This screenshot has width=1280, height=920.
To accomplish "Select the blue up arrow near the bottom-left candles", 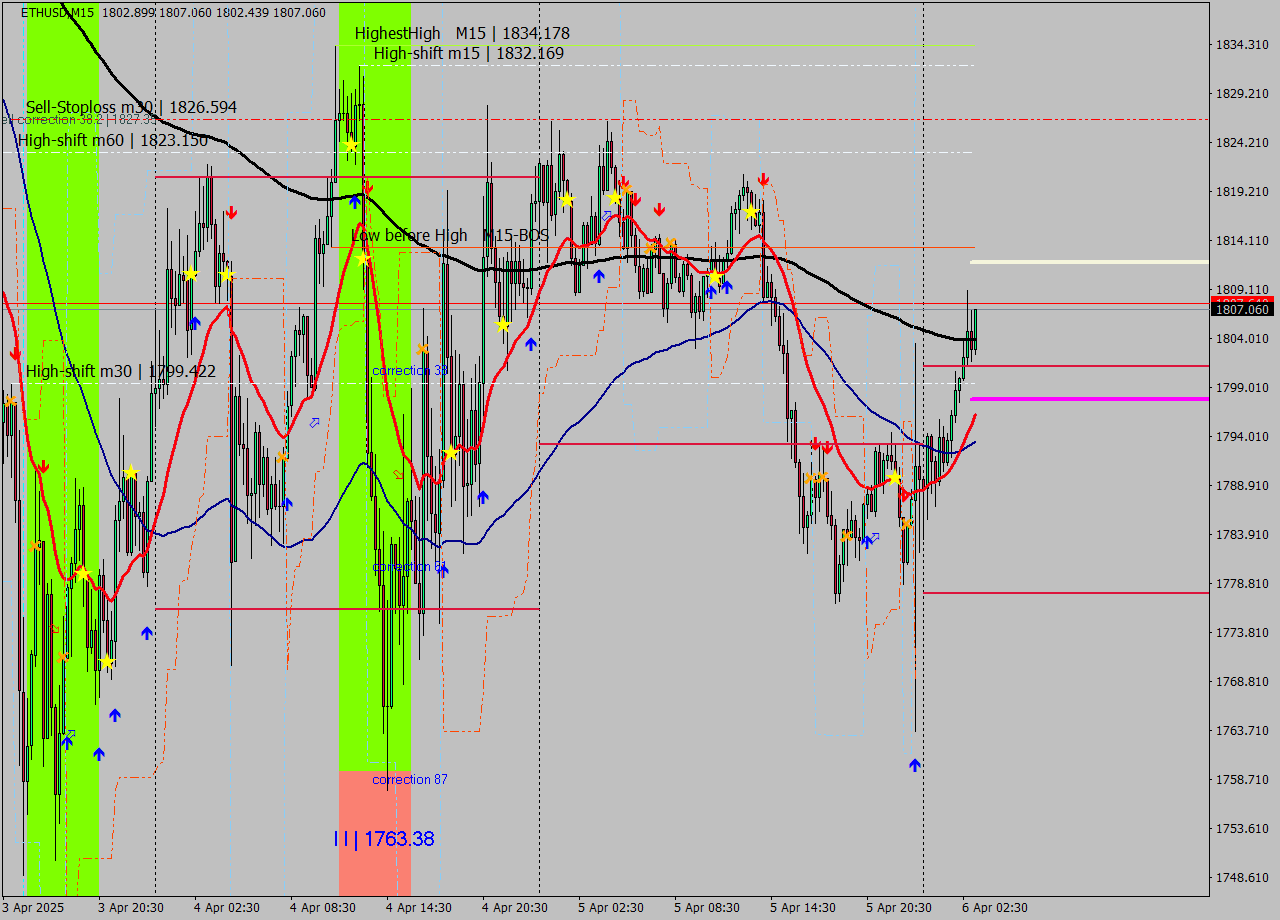I will tap(98, 752).
